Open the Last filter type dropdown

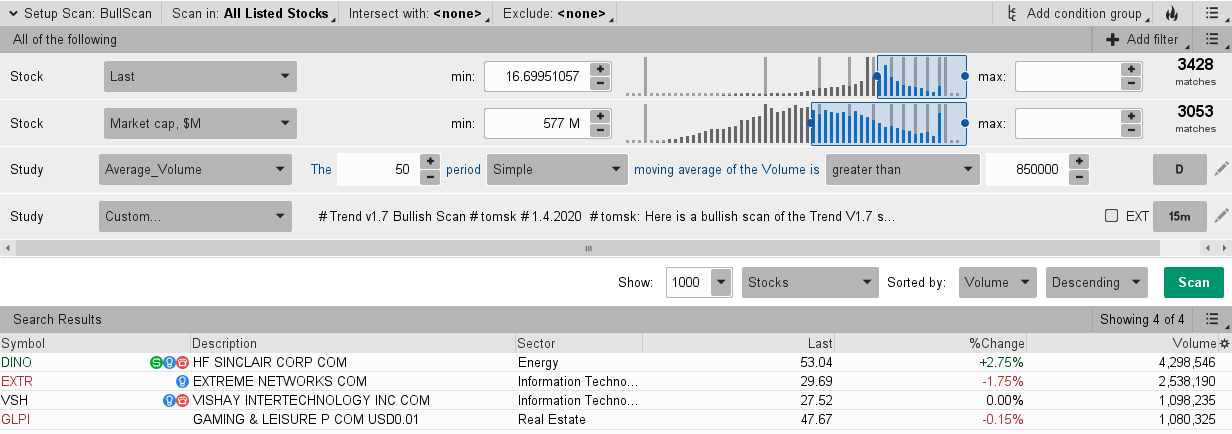click(200, 76)
